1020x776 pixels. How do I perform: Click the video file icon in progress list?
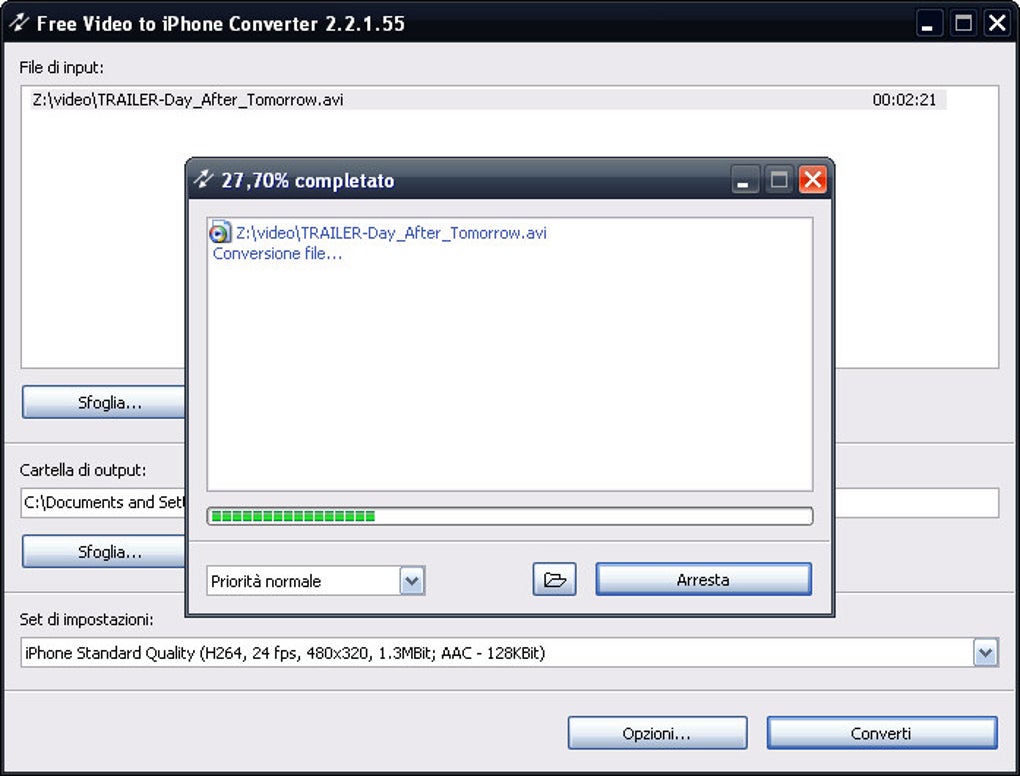click(221, 232)
